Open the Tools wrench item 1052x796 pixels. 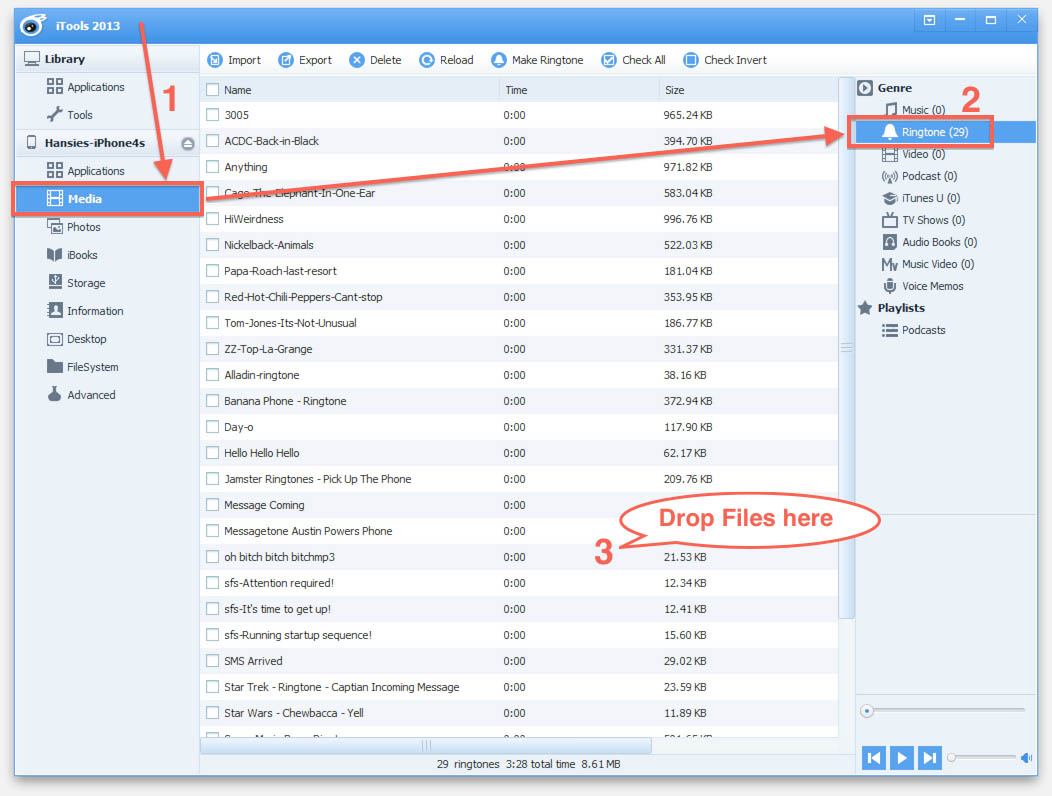(x=70, y=115)
